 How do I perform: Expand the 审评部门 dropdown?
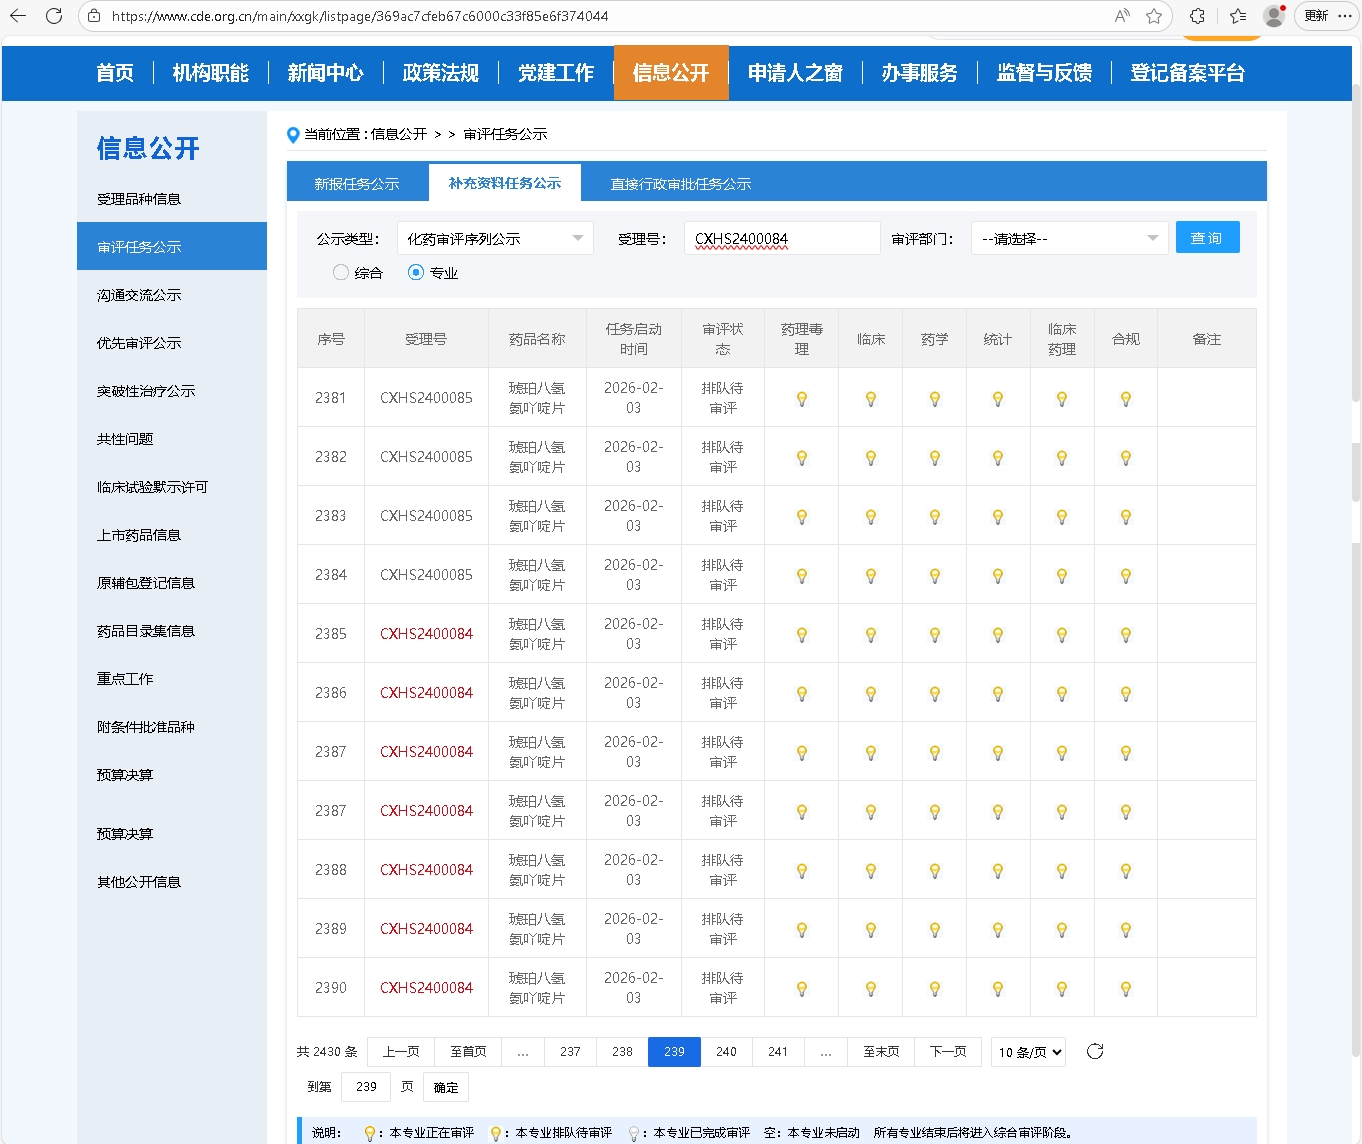(1069, 238)
